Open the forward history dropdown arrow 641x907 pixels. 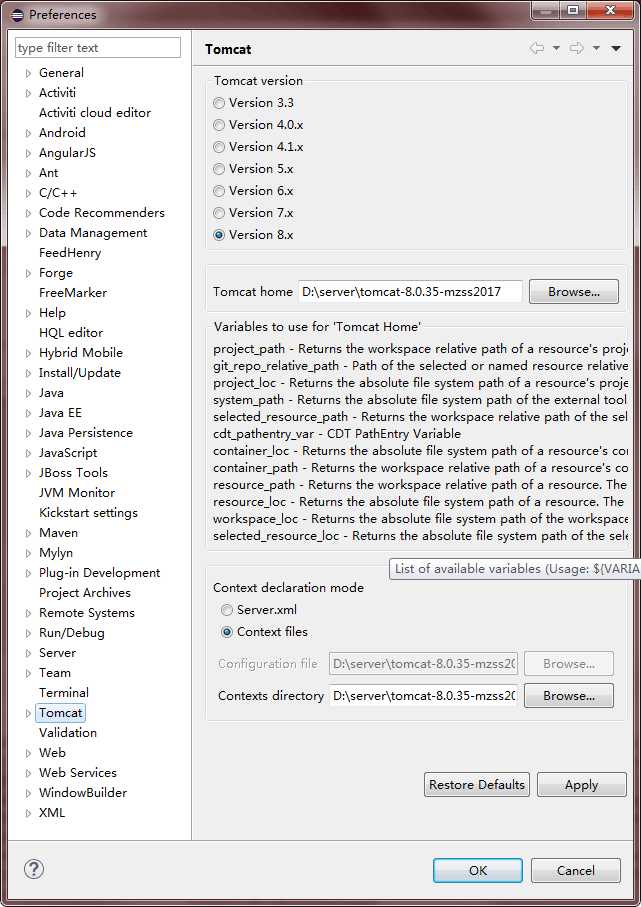click(x=596, y=48)
